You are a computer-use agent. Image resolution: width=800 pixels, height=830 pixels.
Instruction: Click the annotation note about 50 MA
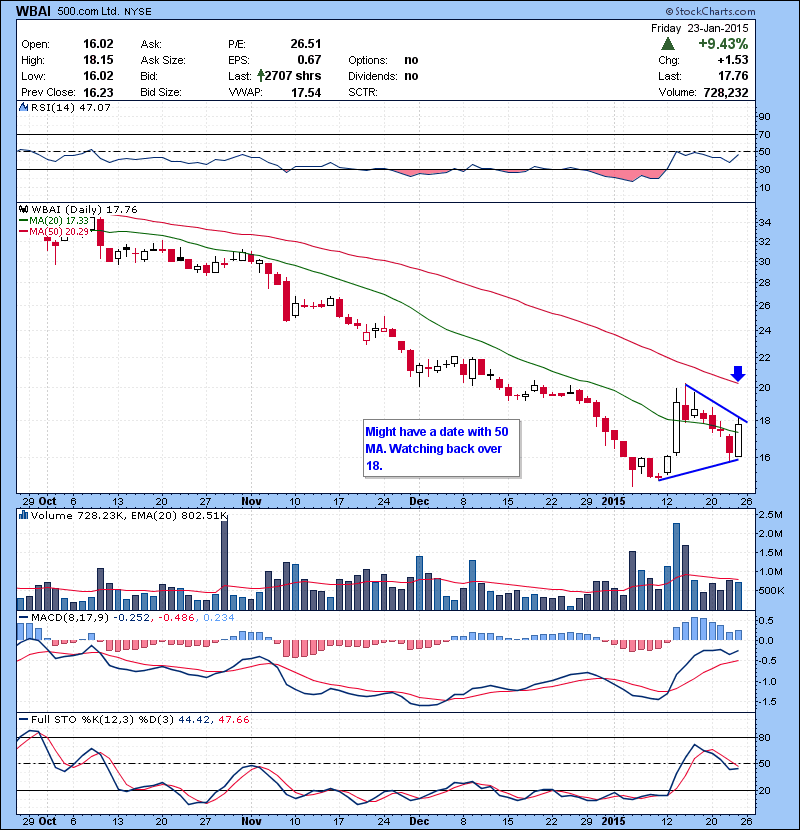[441, 448]
